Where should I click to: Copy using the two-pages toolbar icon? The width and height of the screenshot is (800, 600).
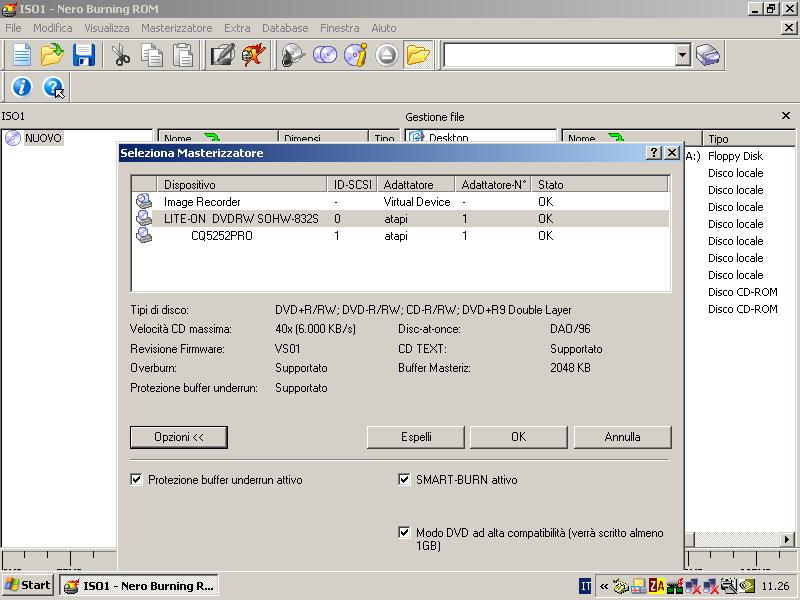[152, 55]
